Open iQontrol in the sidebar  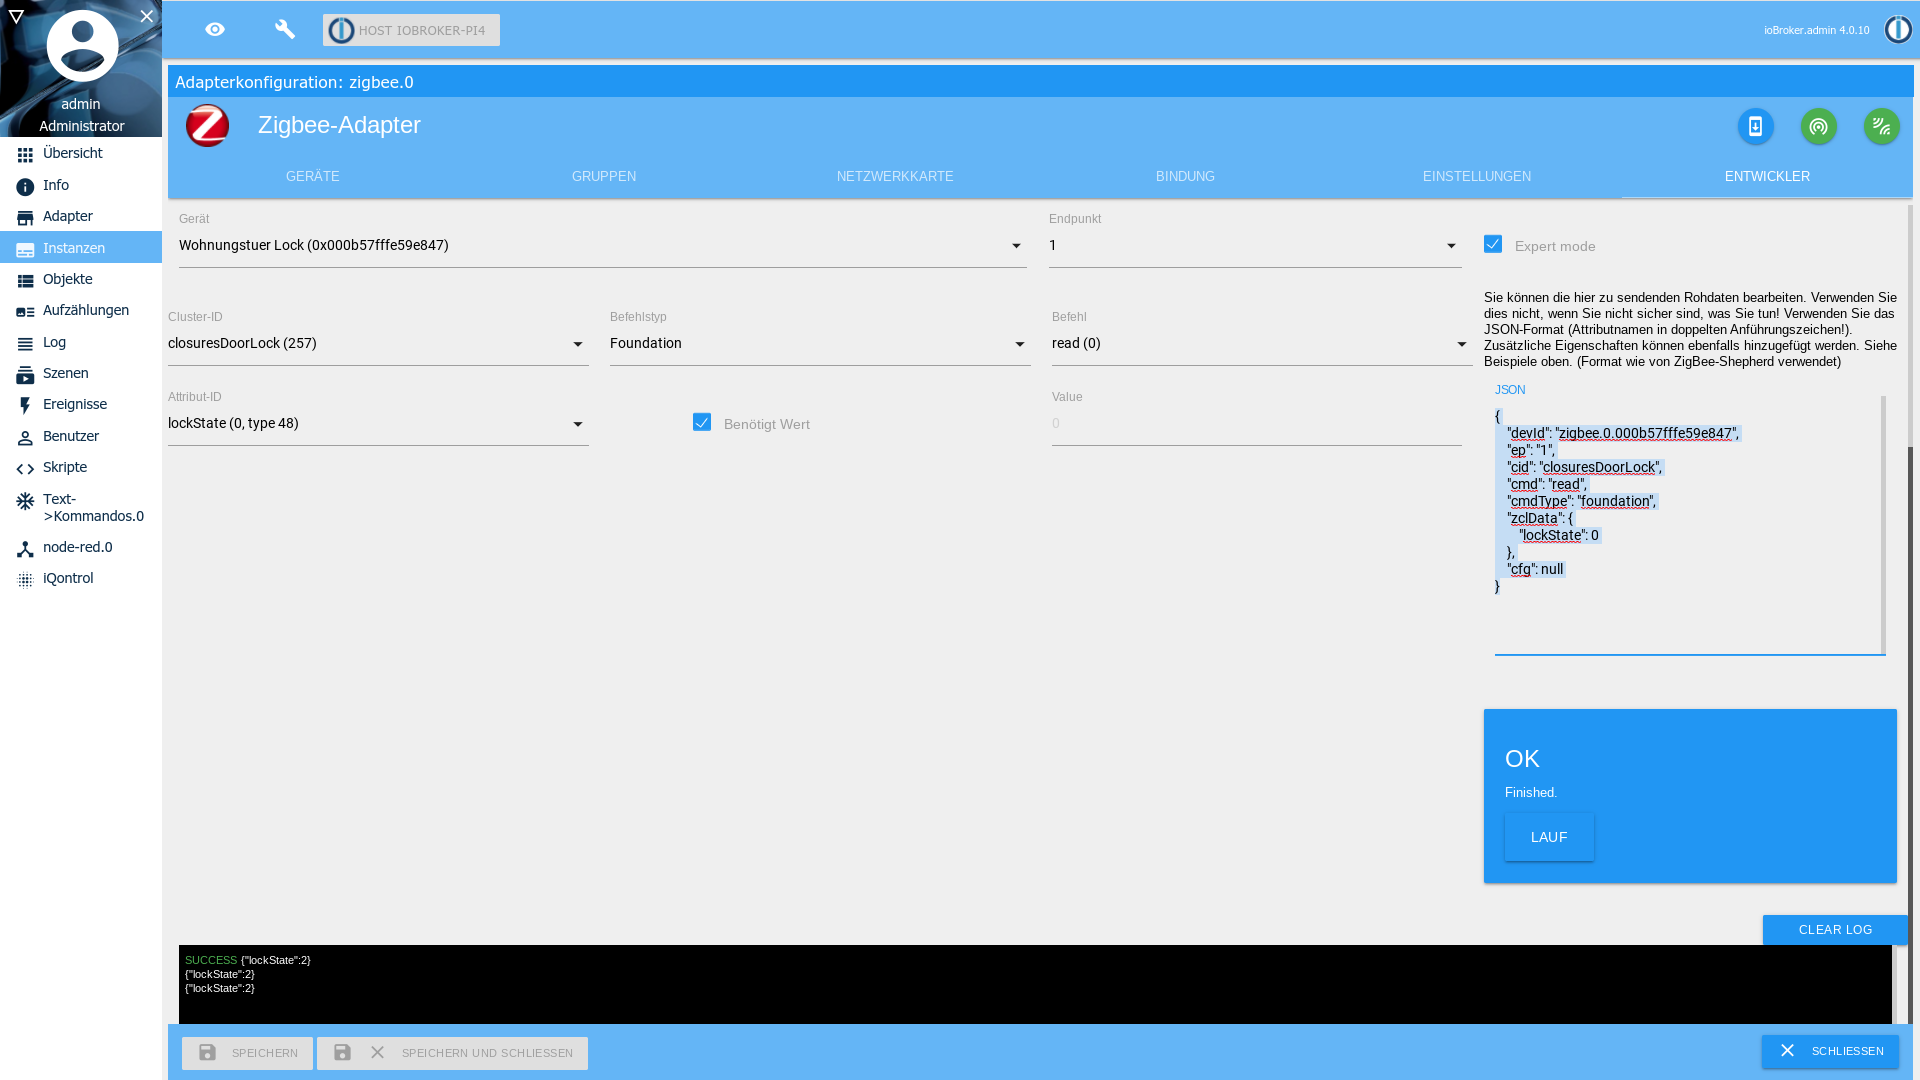click(81, 579)
